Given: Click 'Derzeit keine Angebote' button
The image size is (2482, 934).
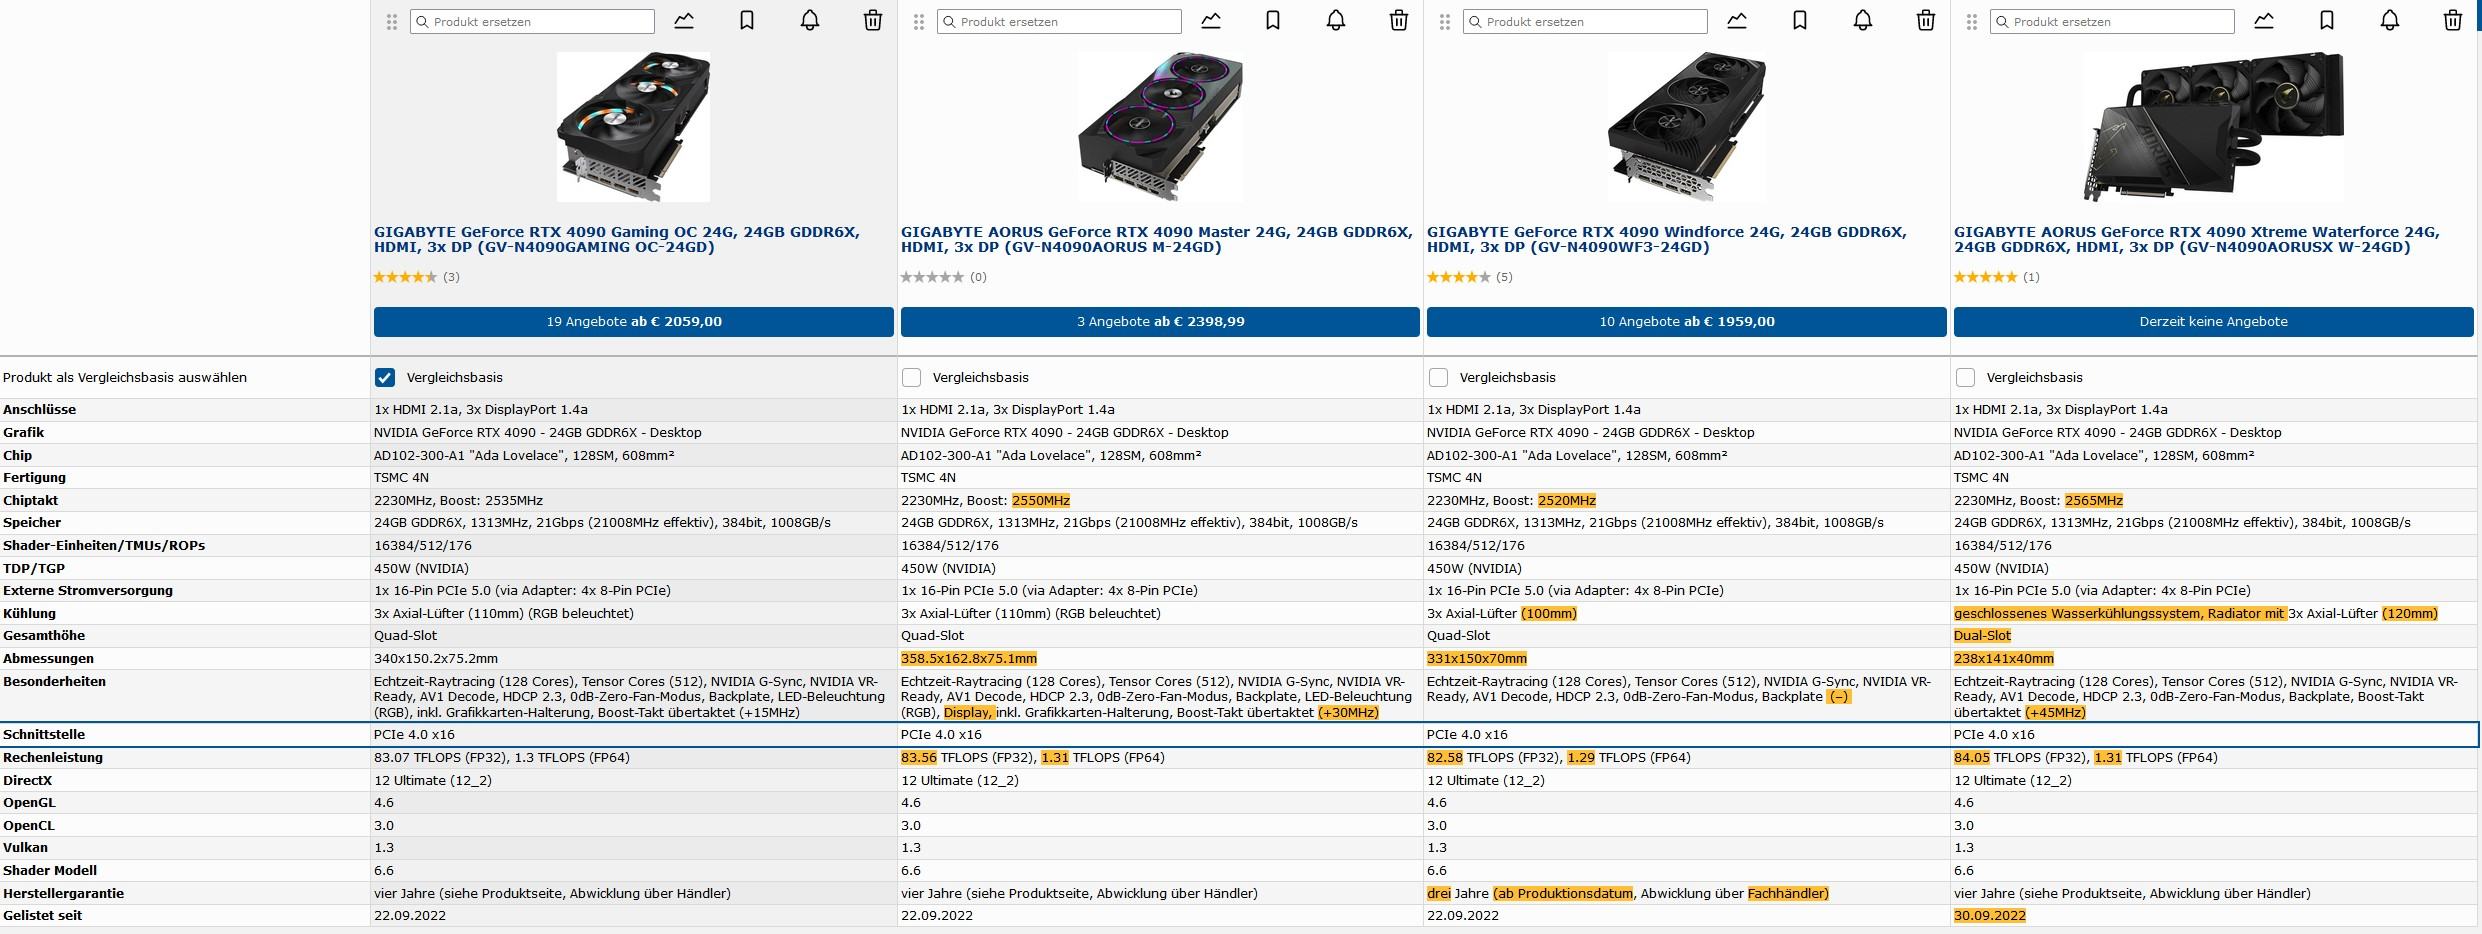Looking at the screenshot, I should tap(2214, 322).
